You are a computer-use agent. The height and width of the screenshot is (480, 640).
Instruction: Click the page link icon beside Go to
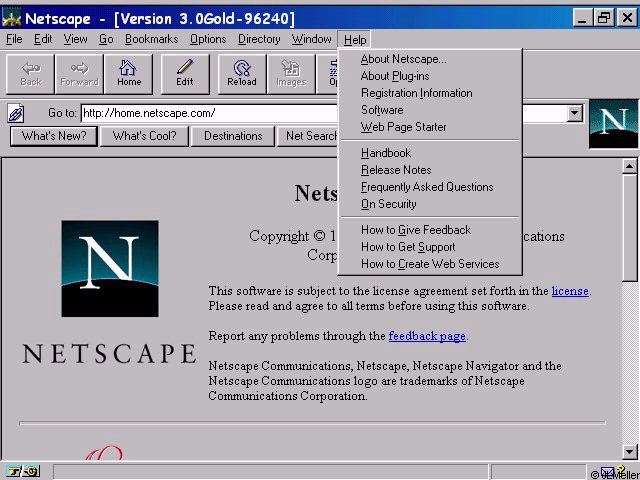tap(16, 113)
